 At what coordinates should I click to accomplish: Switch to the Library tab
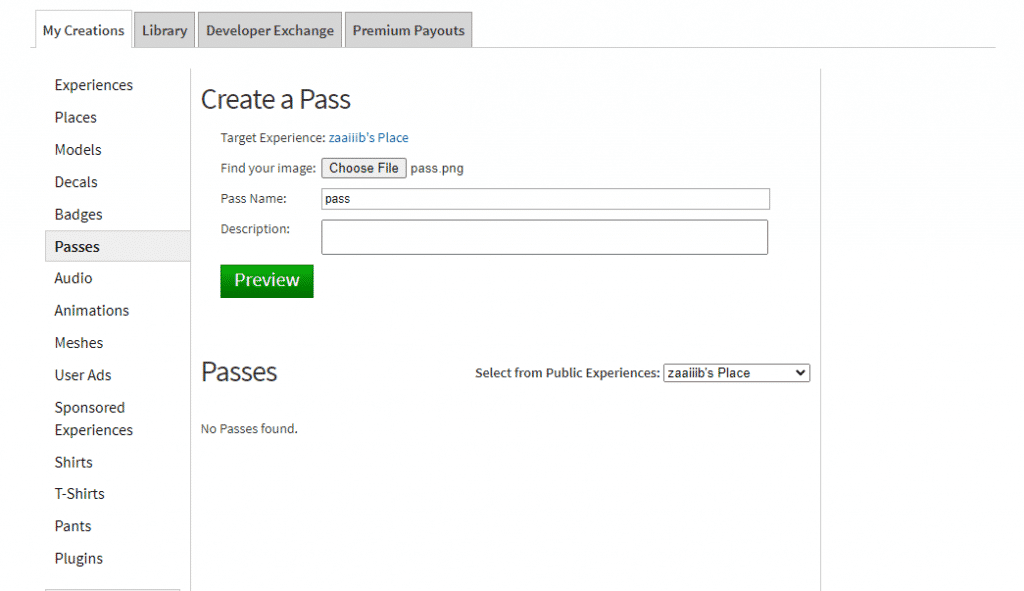click(x=163, y=29)
